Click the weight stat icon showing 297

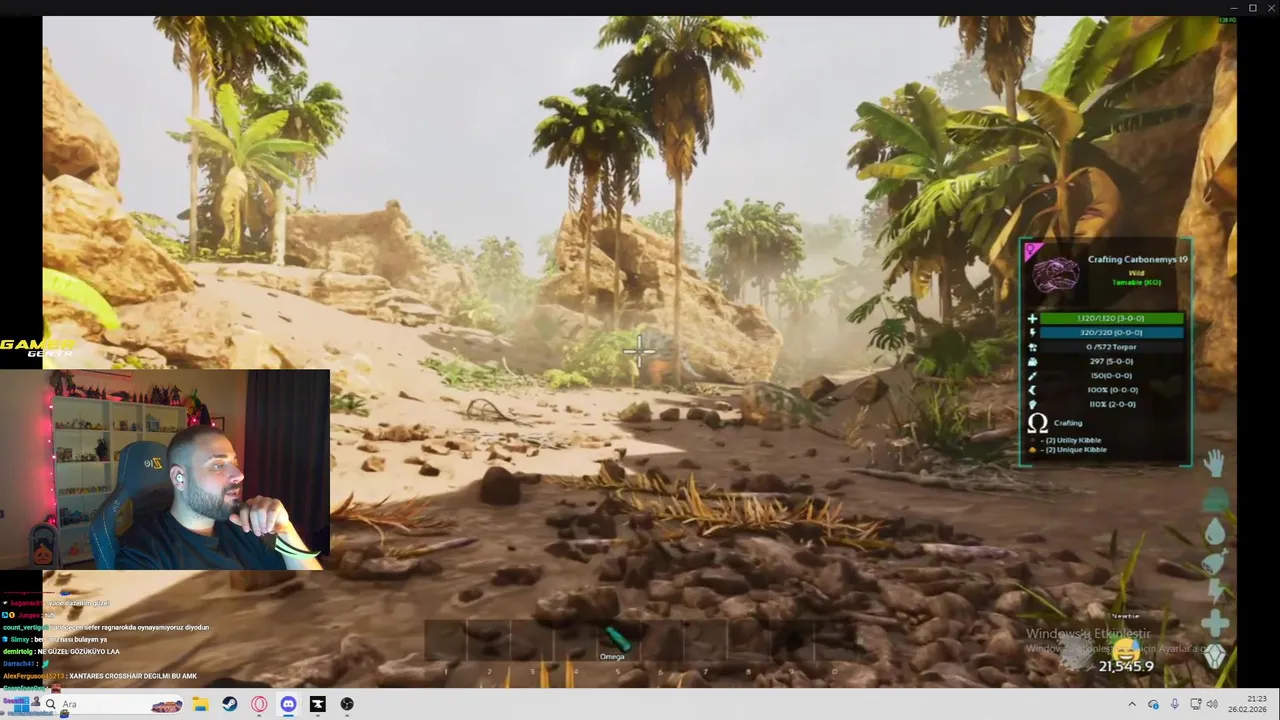(1032, 361)
